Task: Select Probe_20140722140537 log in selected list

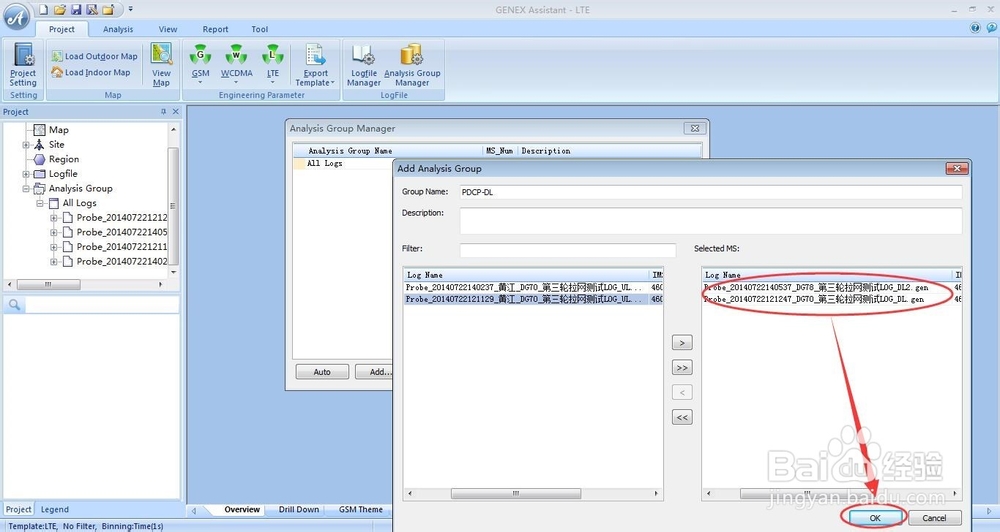Action: pyautogui.click(x=832, y=288)
